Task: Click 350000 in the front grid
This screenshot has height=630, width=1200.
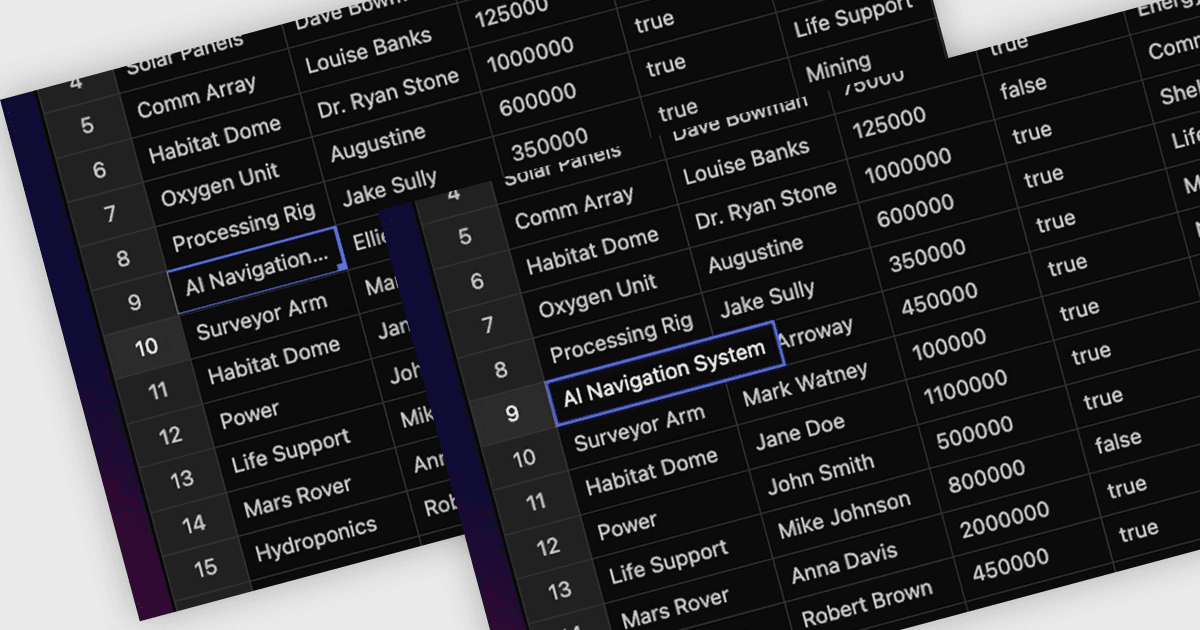Action: click(930, 256)
